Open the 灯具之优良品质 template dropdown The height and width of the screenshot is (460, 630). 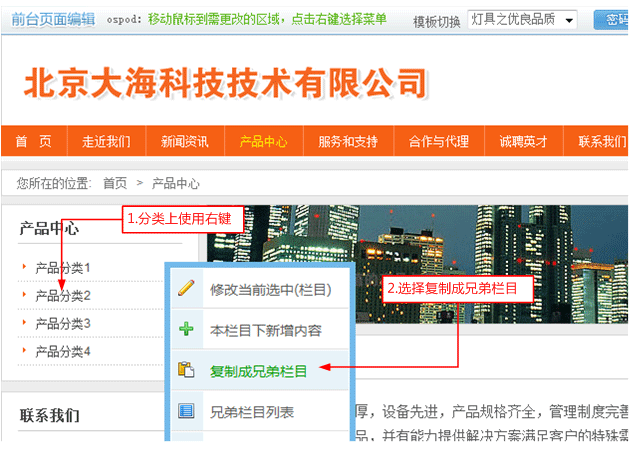(522, 20)
